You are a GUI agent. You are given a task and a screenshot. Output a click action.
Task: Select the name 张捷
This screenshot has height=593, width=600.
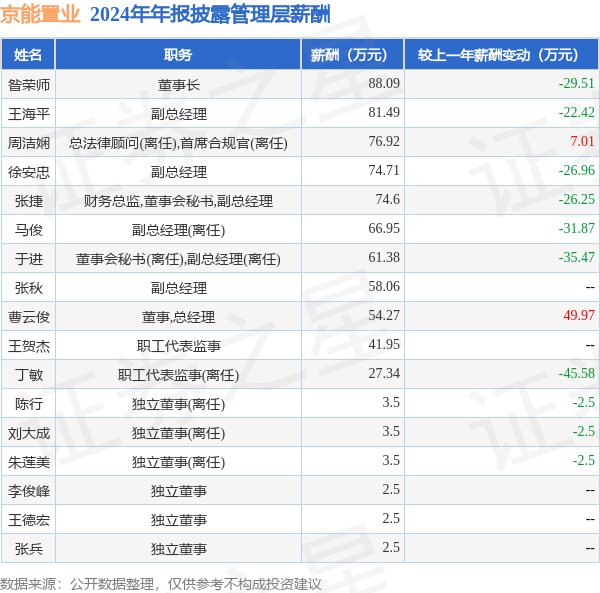29,201
